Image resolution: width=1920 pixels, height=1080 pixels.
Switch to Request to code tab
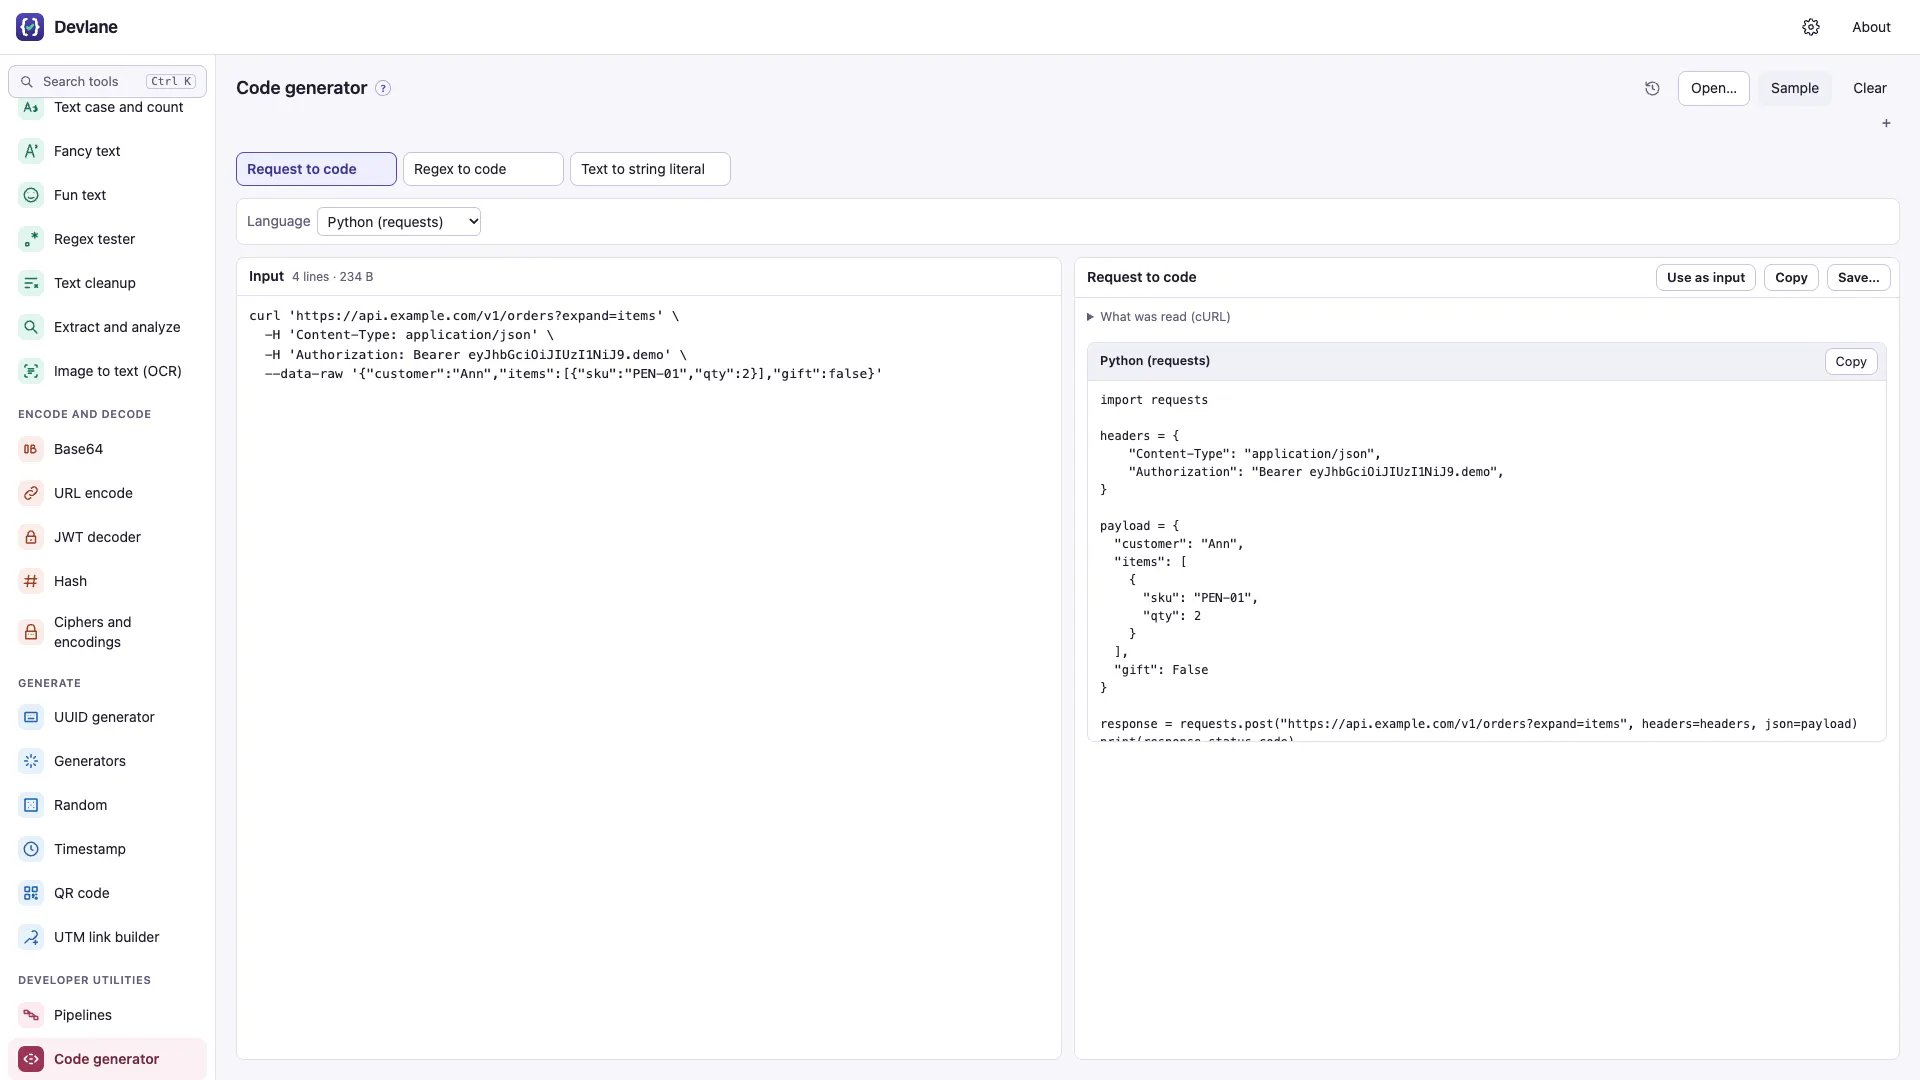pos(316,169)
